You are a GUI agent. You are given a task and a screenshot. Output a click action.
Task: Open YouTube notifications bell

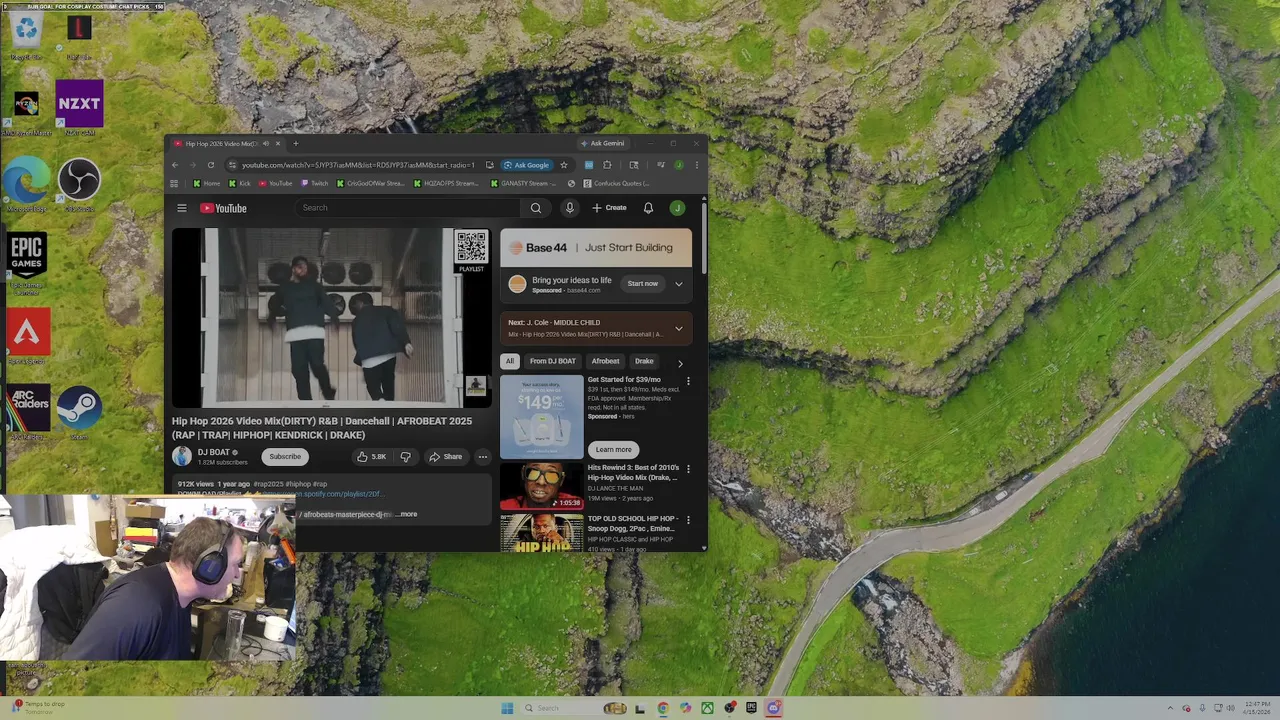(x=648, y=208)
